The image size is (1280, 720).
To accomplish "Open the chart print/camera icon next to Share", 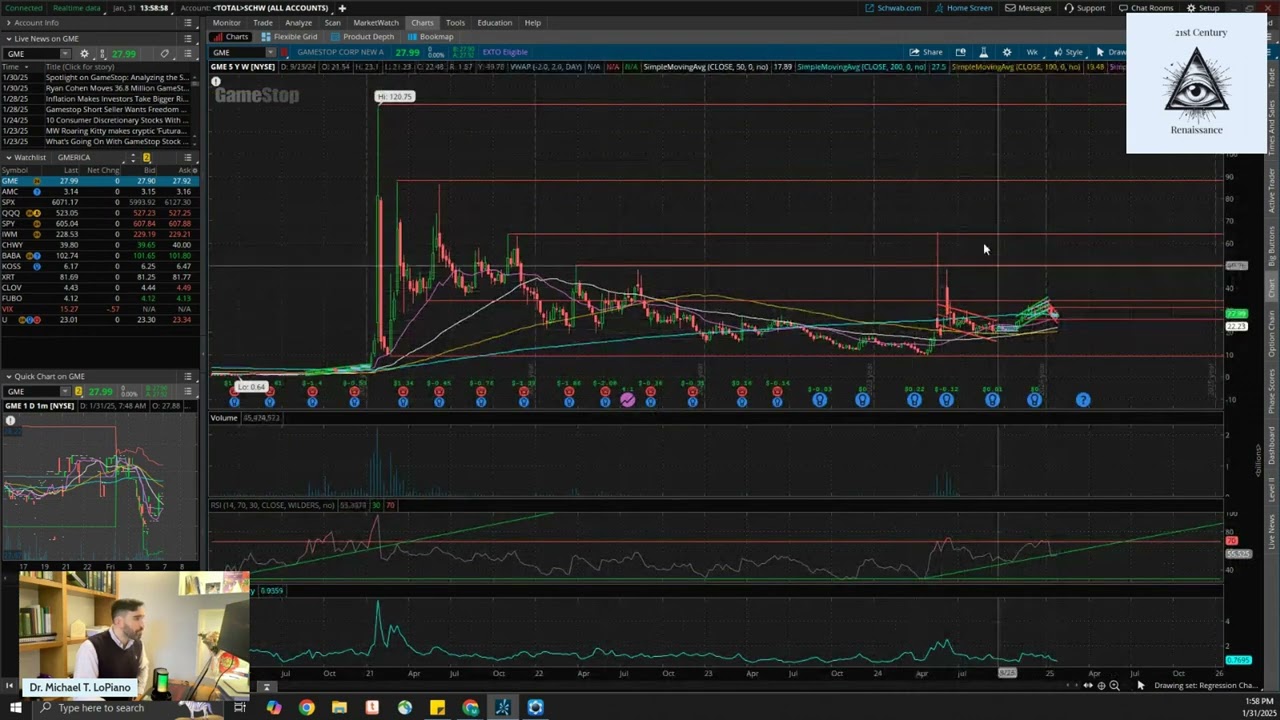I will [961, 52].
